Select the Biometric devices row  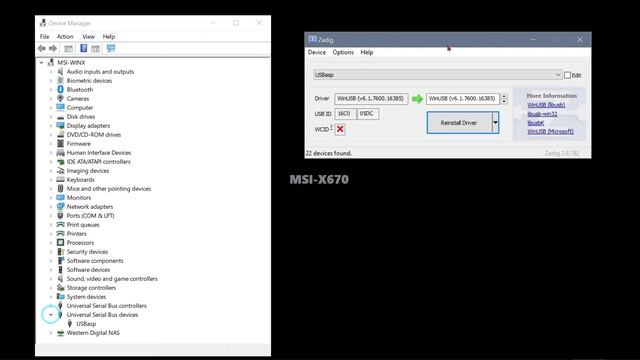tap(89, 80)
